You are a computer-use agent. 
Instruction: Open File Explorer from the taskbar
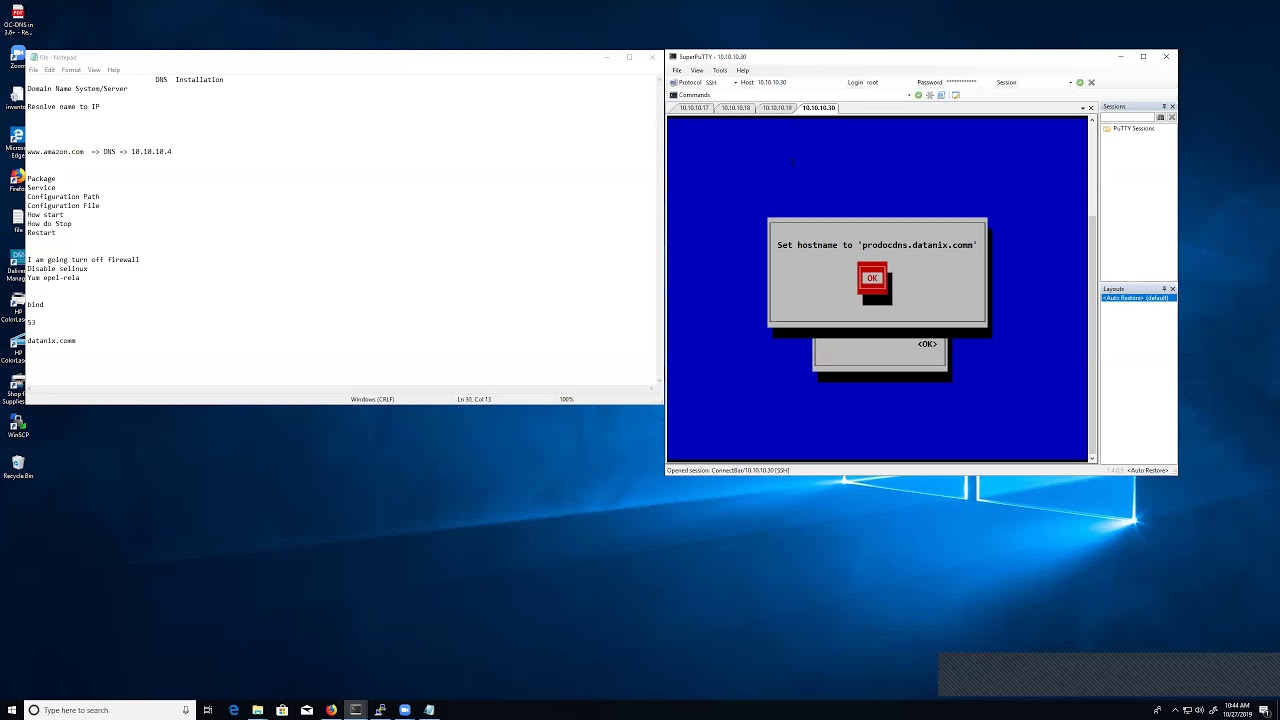click(x=258, y=710)
